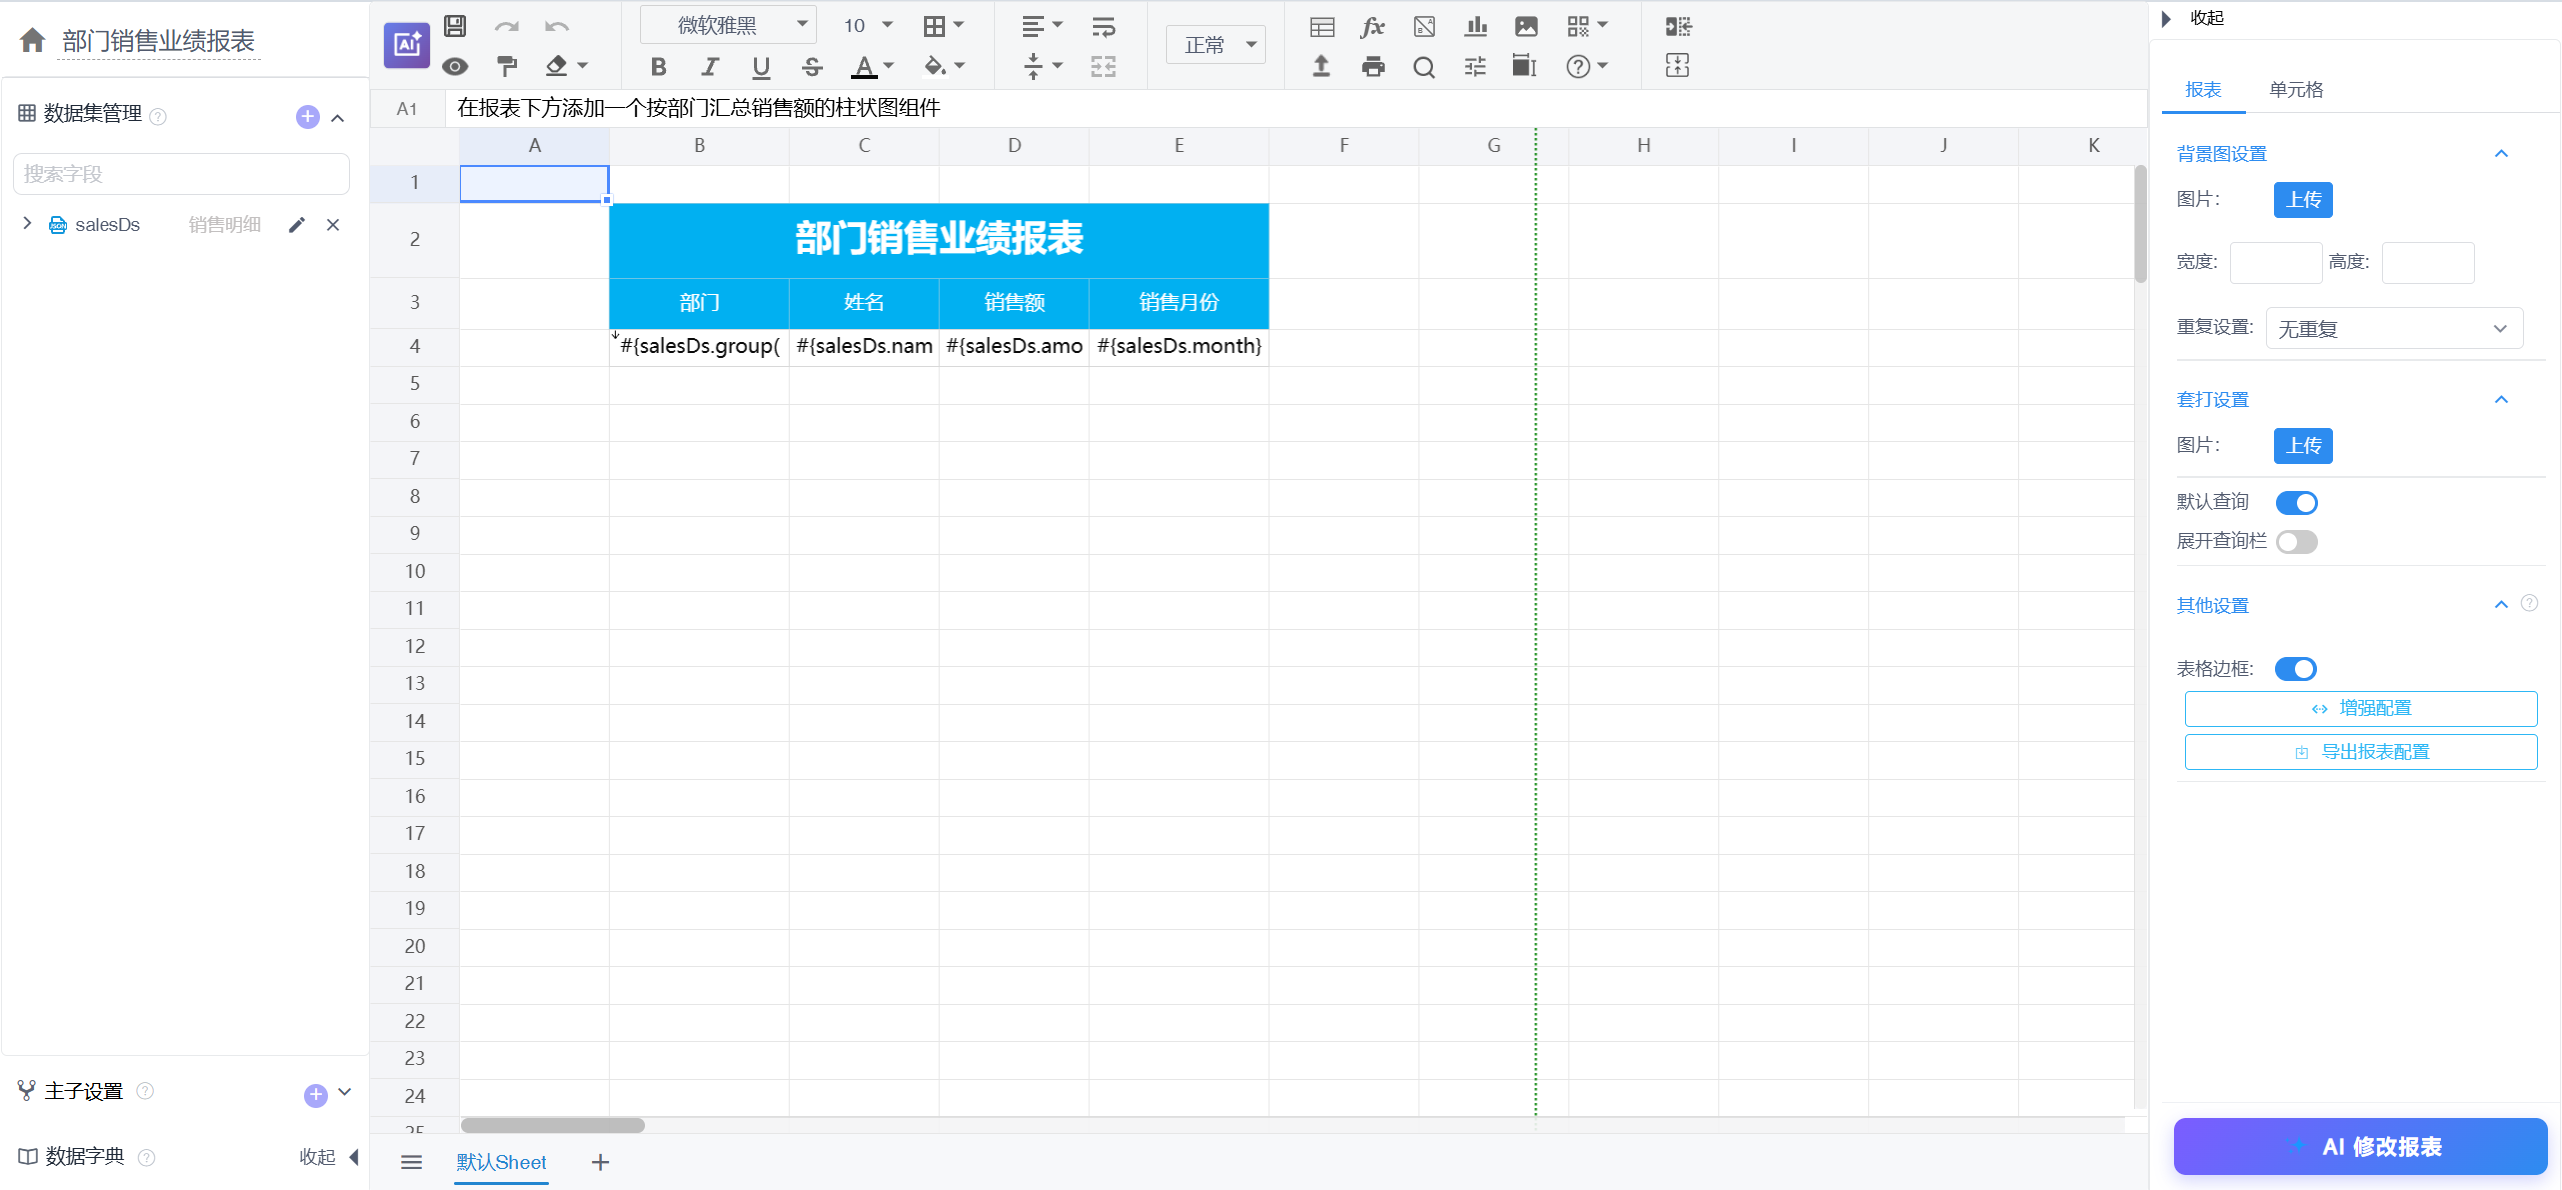
Task: Toggle the 展开查询栏 switch
Action: pos(2296,542)
